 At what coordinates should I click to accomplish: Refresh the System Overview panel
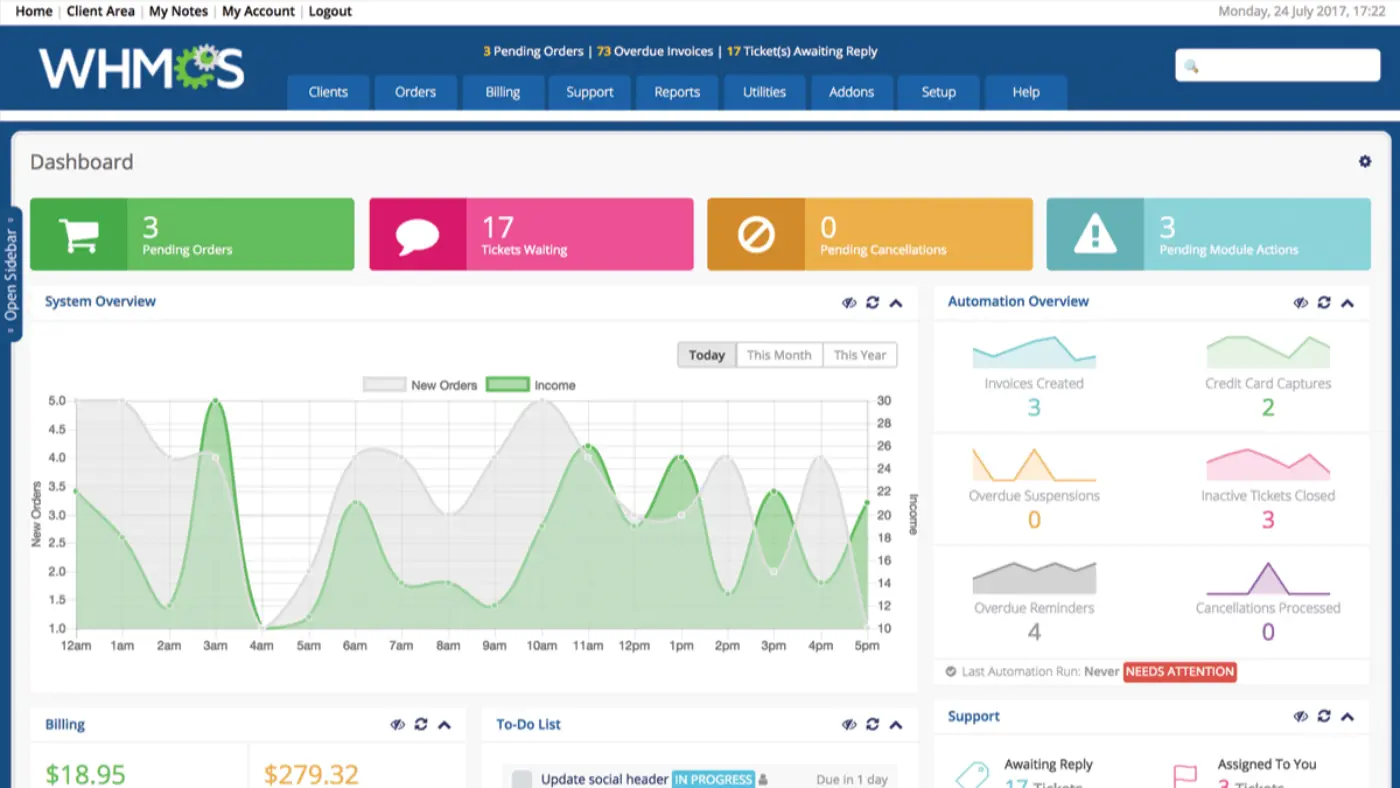tap(872, 302)
